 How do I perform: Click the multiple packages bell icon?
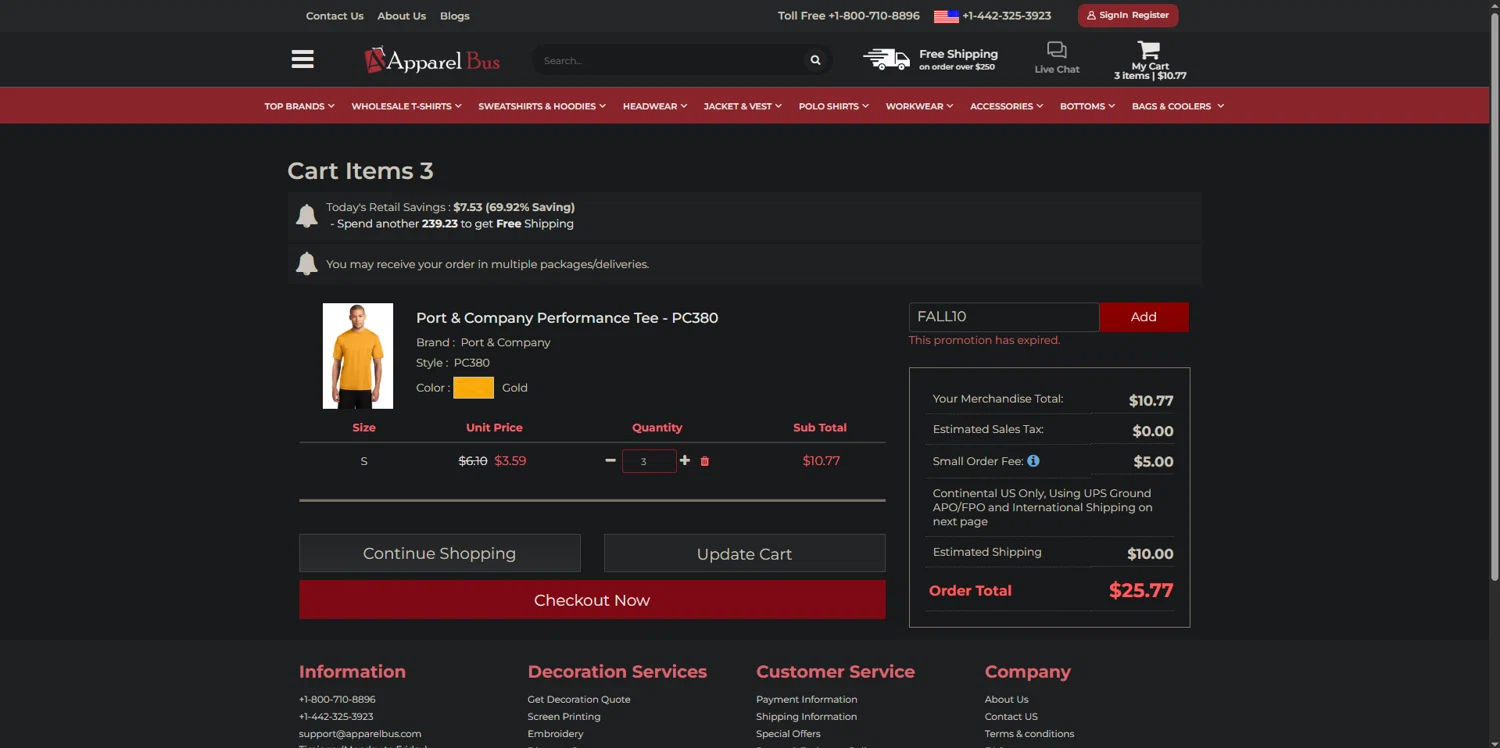(x=307, y=264)
